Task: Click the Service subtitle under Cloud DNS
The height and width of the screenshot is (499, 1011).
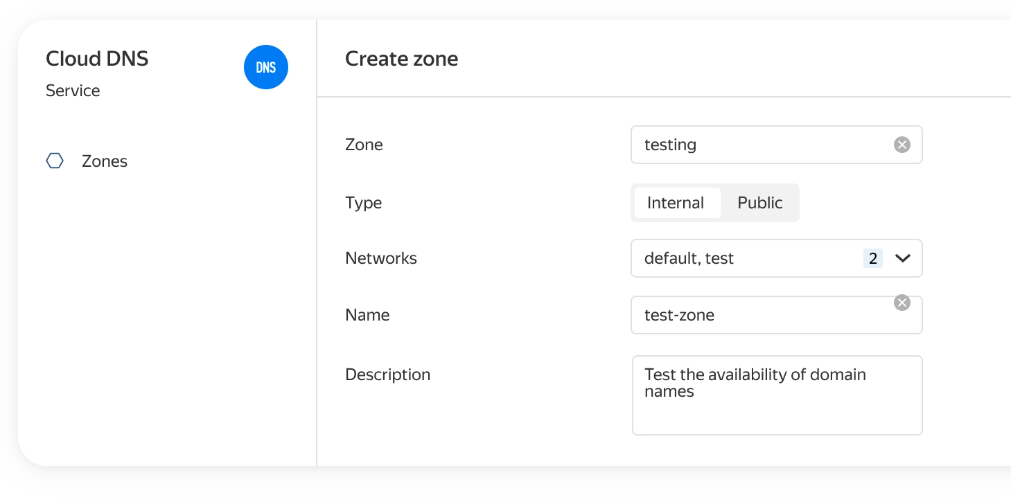Action: [73, 90]
